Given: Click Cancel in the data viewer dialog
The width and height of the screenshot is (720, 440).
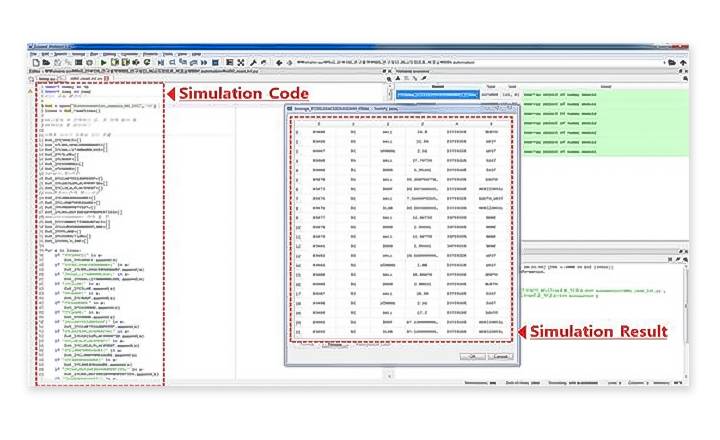Looking at the screenshot, I should click(x=500, y=356).
